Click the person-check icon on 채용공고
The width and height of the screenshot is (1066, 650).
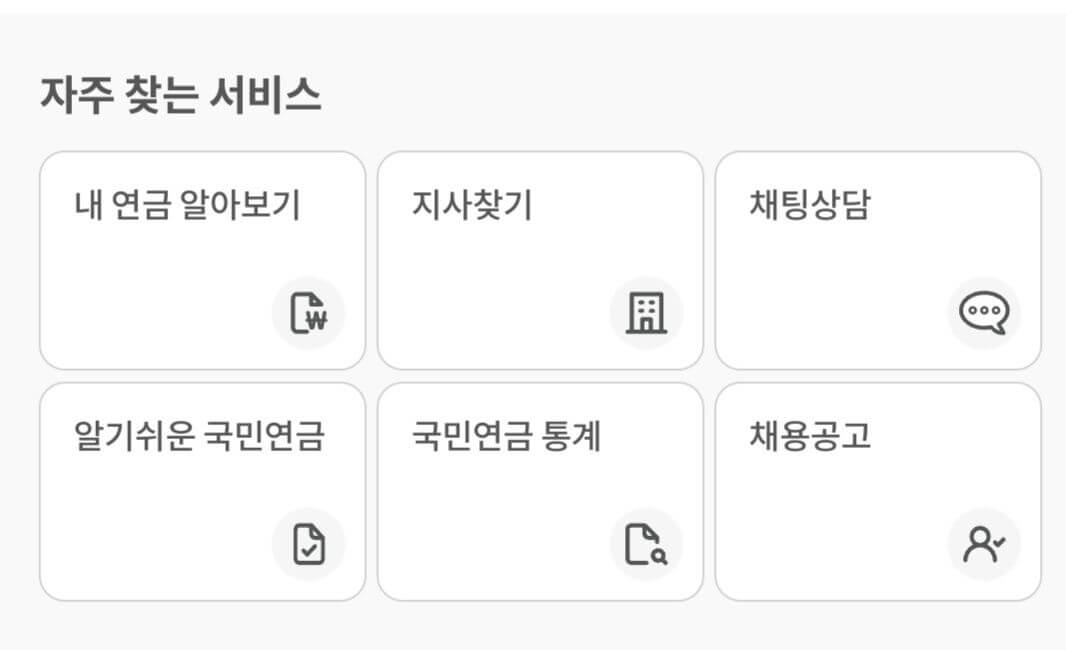coord(987,544)
